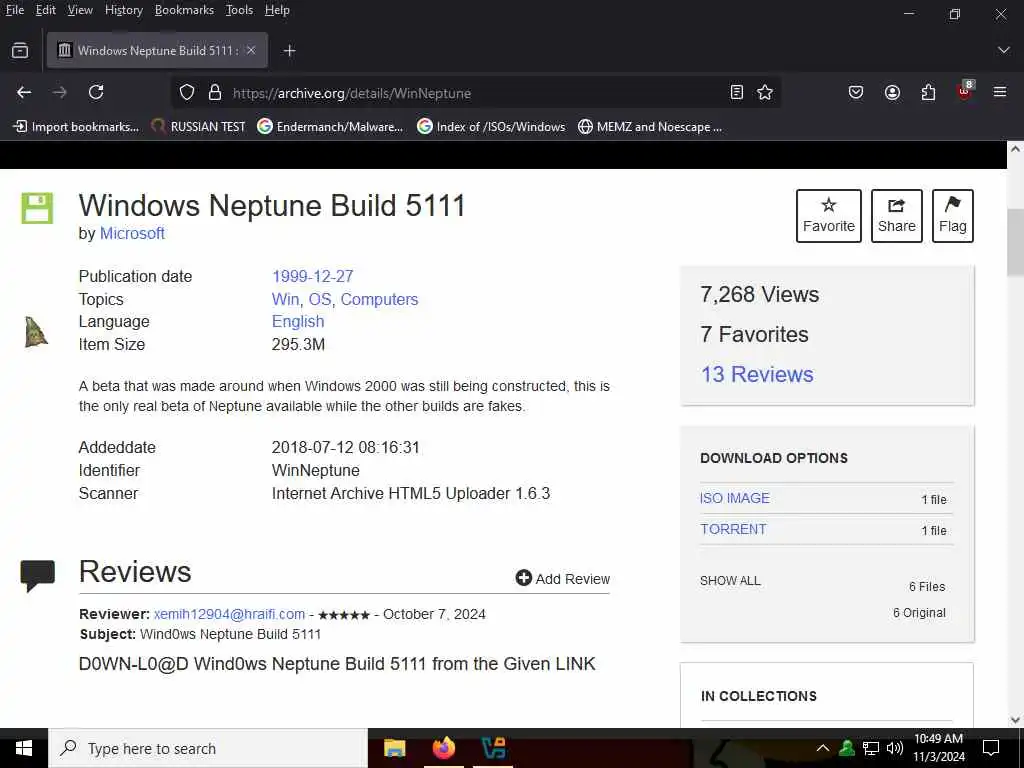Viewport: 1024px width, 768px height.
Task: Open Firefox View icon left of tabs
Action: 20,50
